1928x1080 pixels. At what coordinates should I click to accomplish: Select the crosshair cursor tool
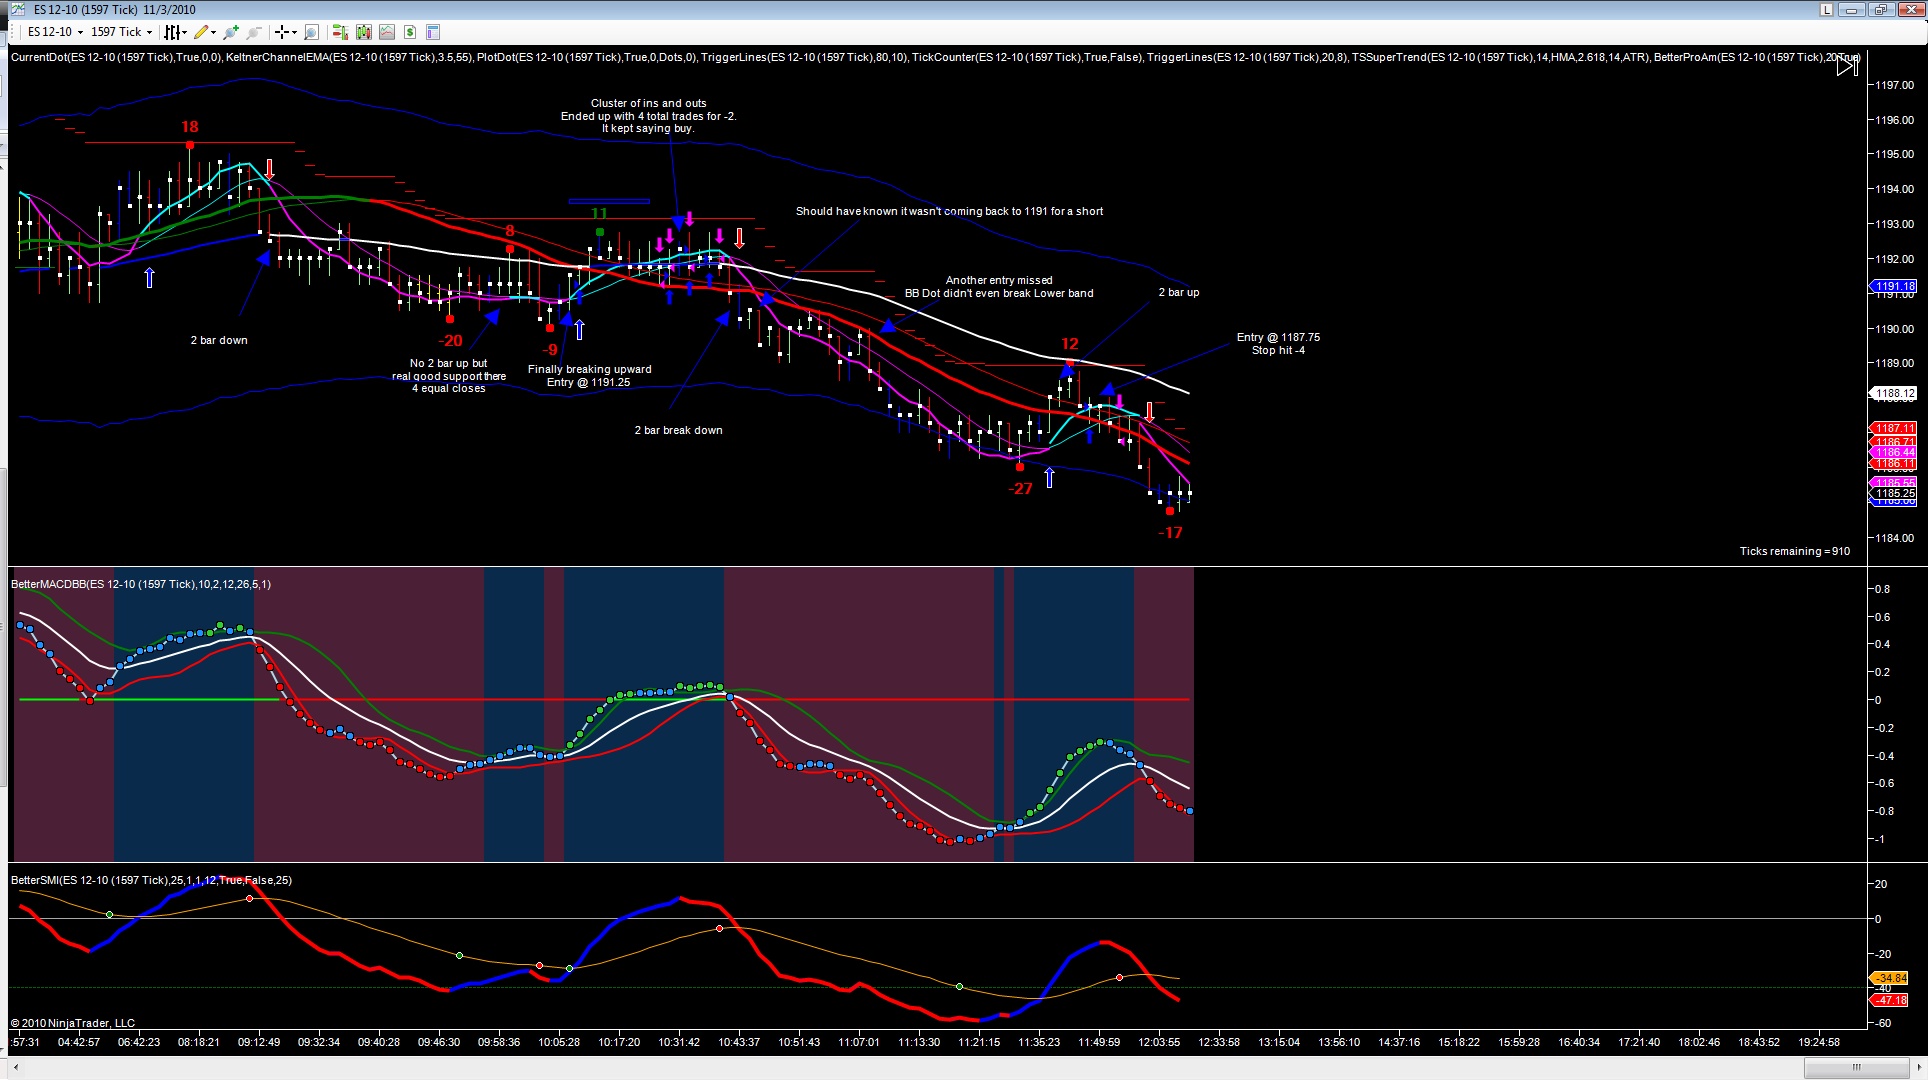[x=282, y=32]
